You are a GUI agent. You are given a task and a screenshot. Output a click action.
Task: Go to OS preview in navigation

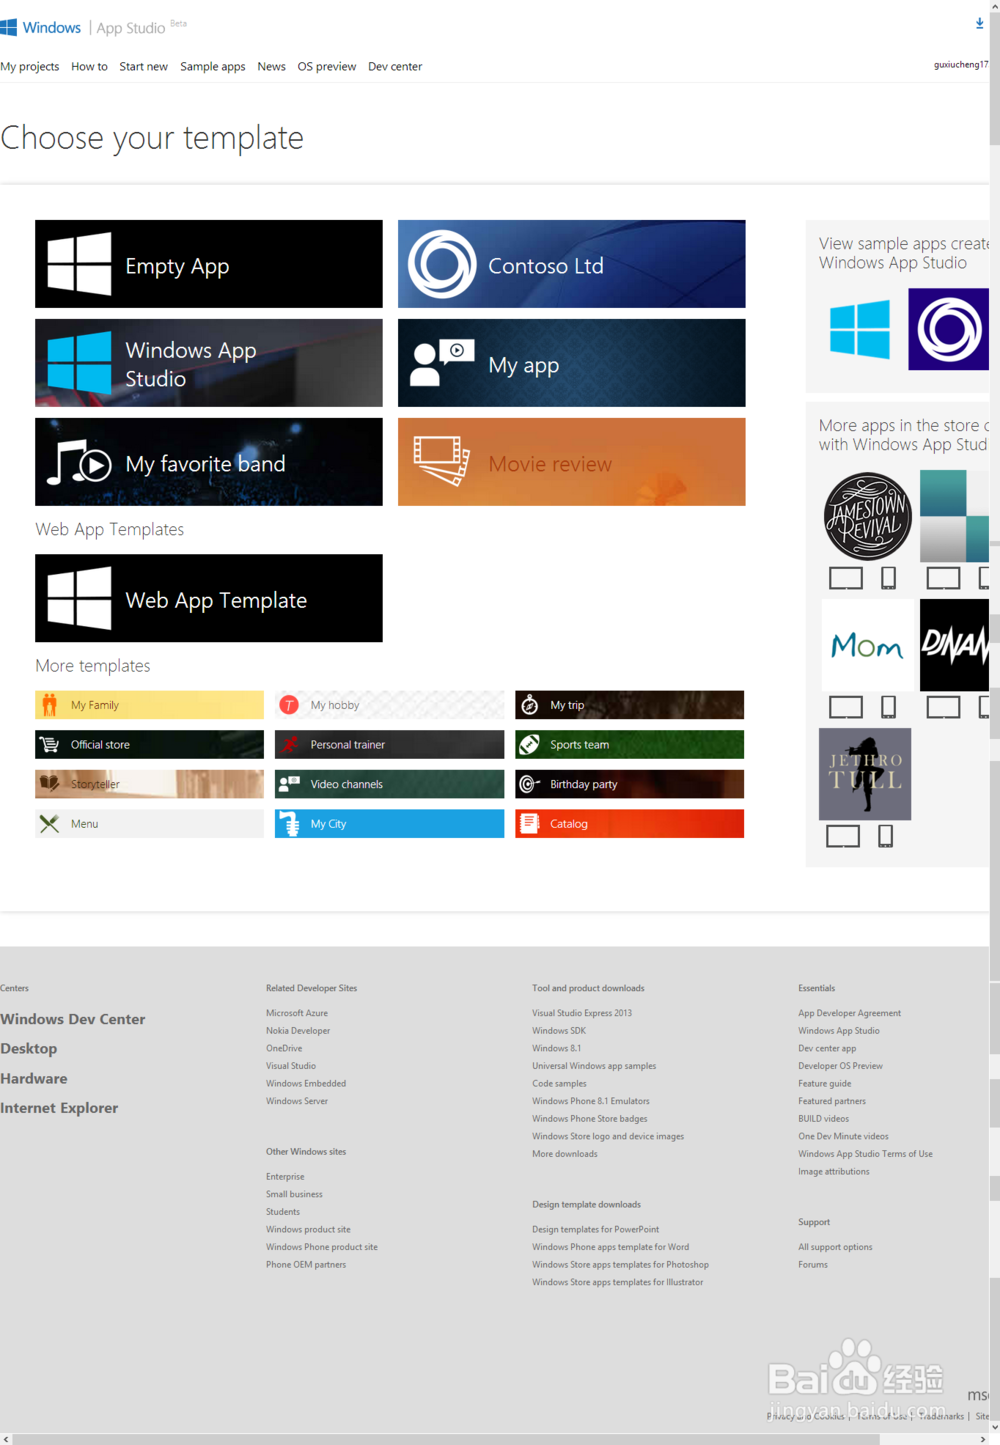click(x=327, y=67)
